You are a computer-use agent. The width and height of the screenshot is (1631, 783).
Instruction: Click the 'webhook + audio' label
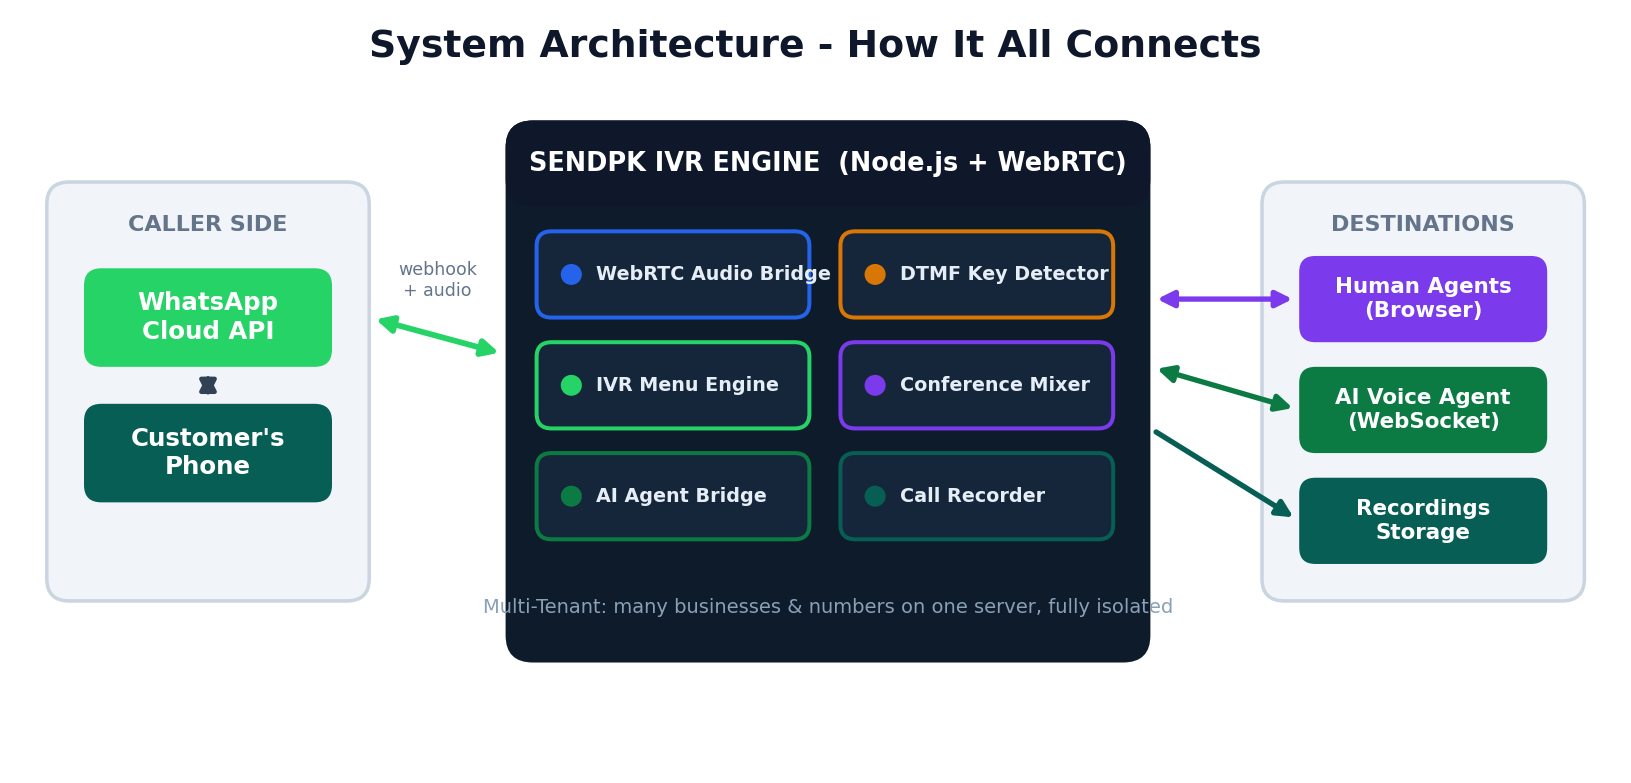(x=438, y=280)
